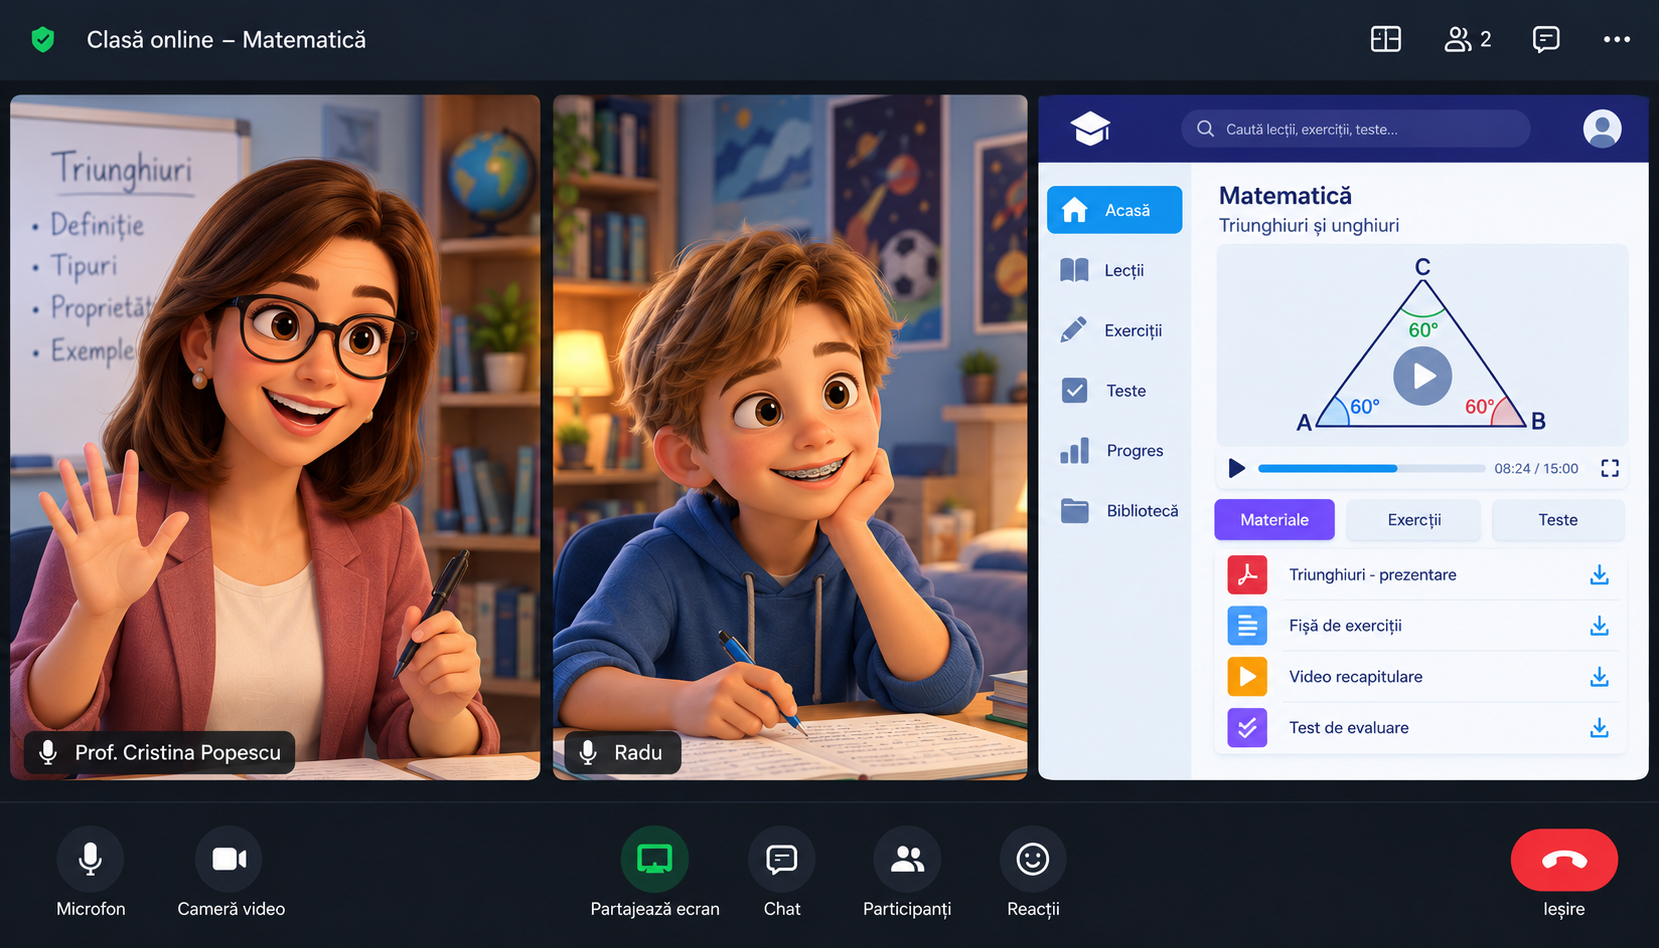The width and height of the screenshot is (1659, 948).
Task: Toggle Partajează ecran screen sharing
Action: (x=655, y=859)
